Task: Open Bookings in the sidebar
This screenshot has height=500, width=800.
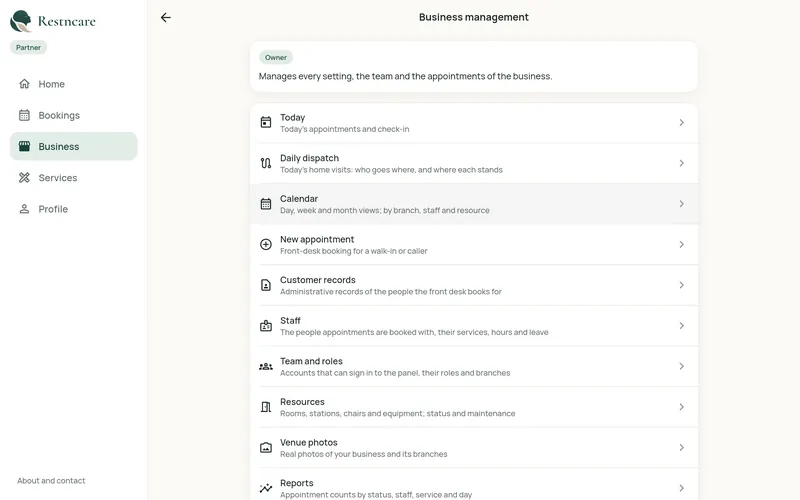Action: 73,115
